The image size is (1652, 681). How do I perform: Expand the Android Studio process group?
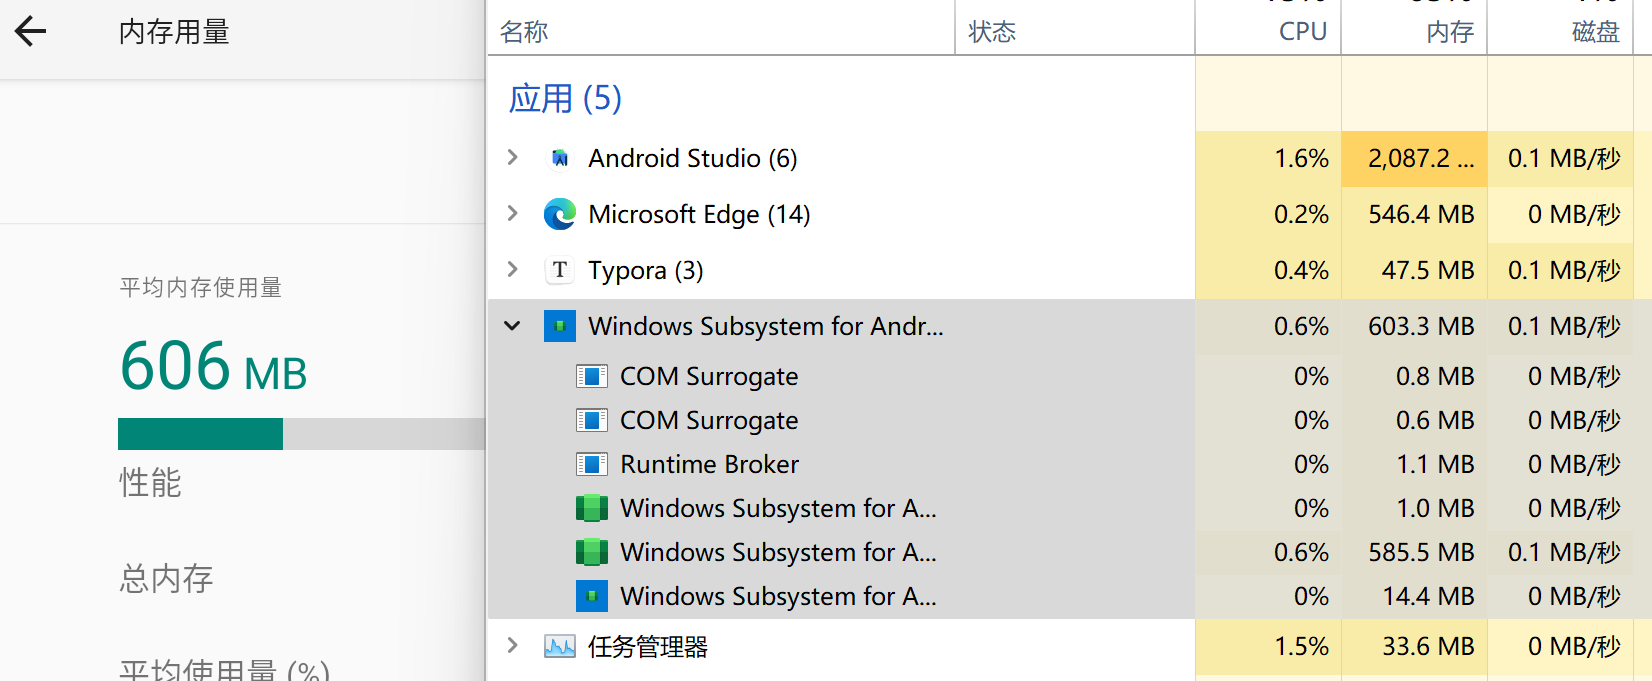click(513, 158)
